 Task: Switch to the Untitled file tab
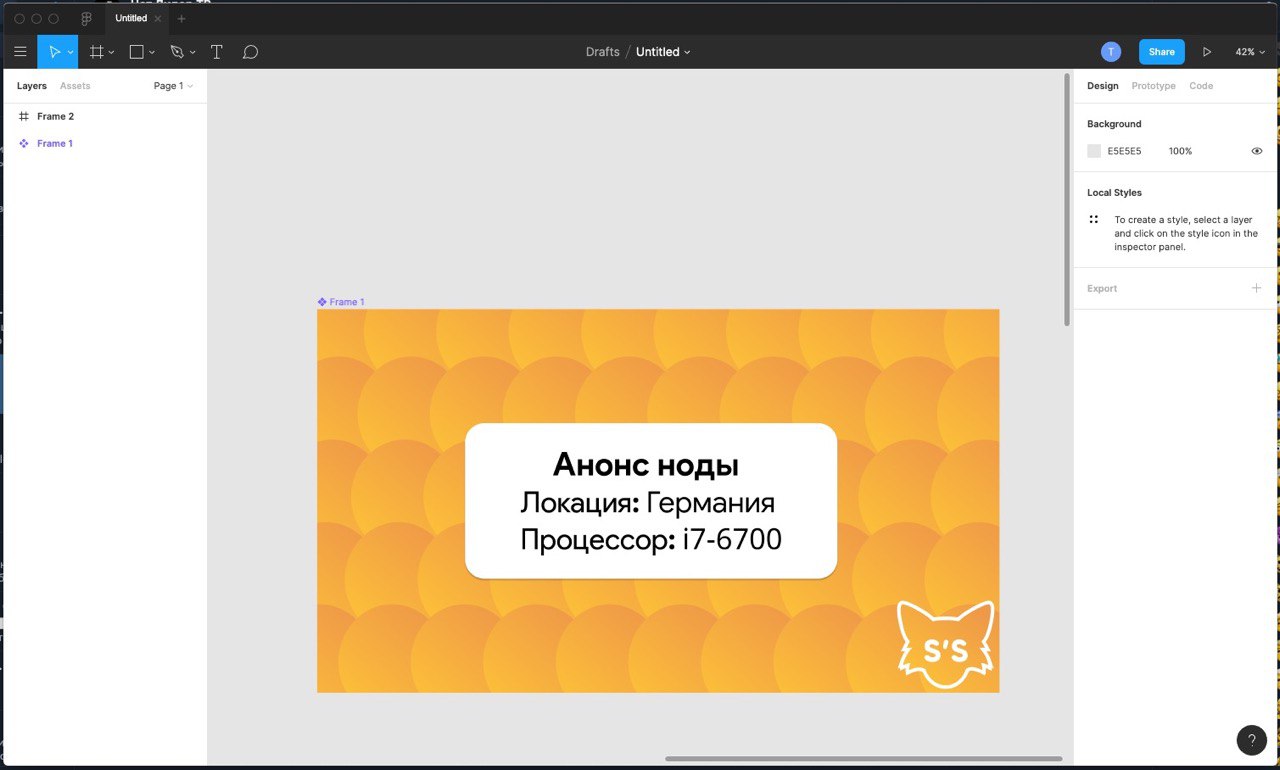(x=131, y=18)
